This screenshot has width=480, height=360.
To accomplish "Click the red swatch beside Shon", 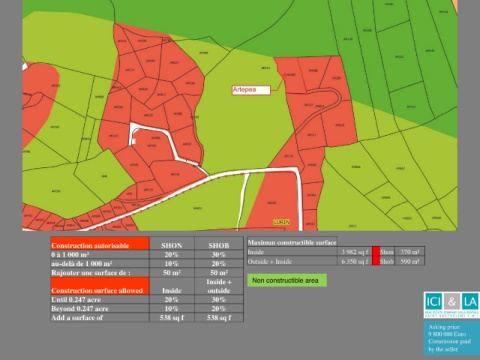I will point(376,252).
